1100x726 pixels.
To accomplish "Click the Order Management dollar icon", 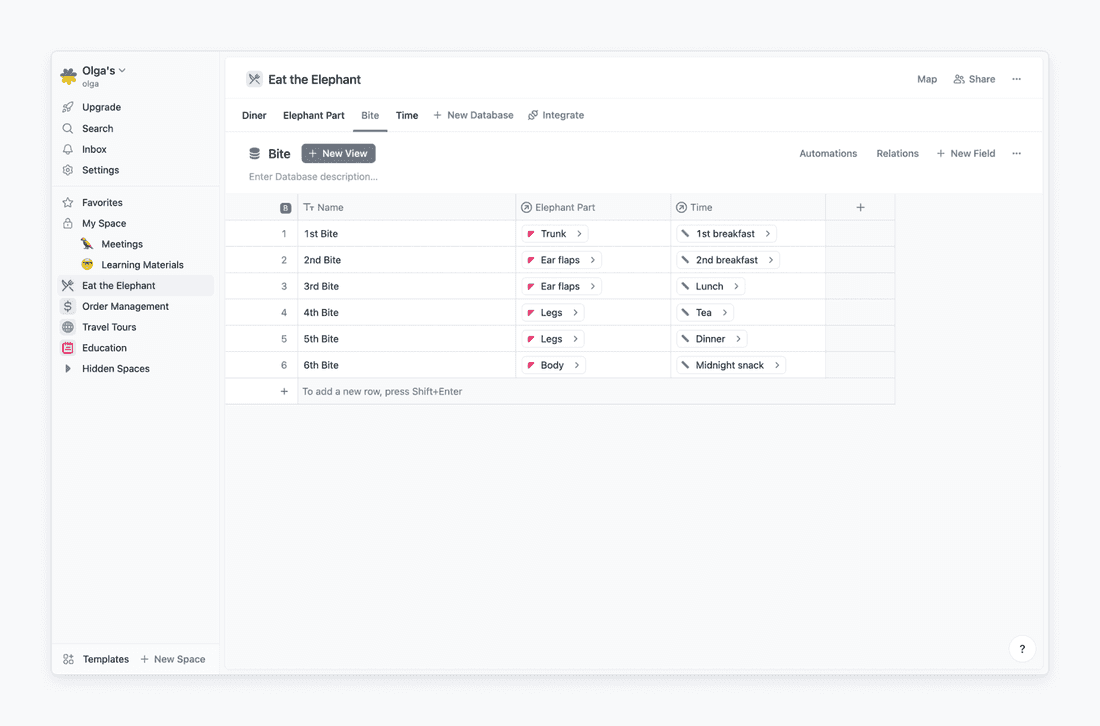I will coord(67,306).
